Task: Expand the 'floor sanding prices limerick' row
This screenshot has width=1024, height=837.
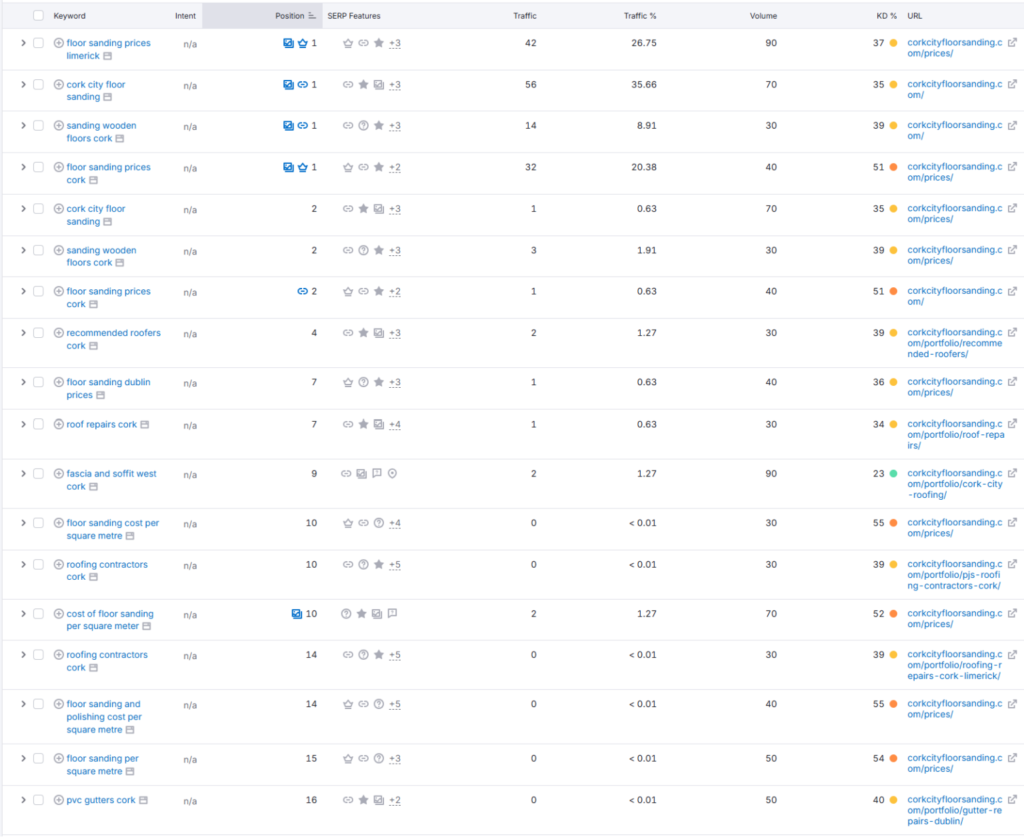Action: pyautogui.click(x=23, y=43)
